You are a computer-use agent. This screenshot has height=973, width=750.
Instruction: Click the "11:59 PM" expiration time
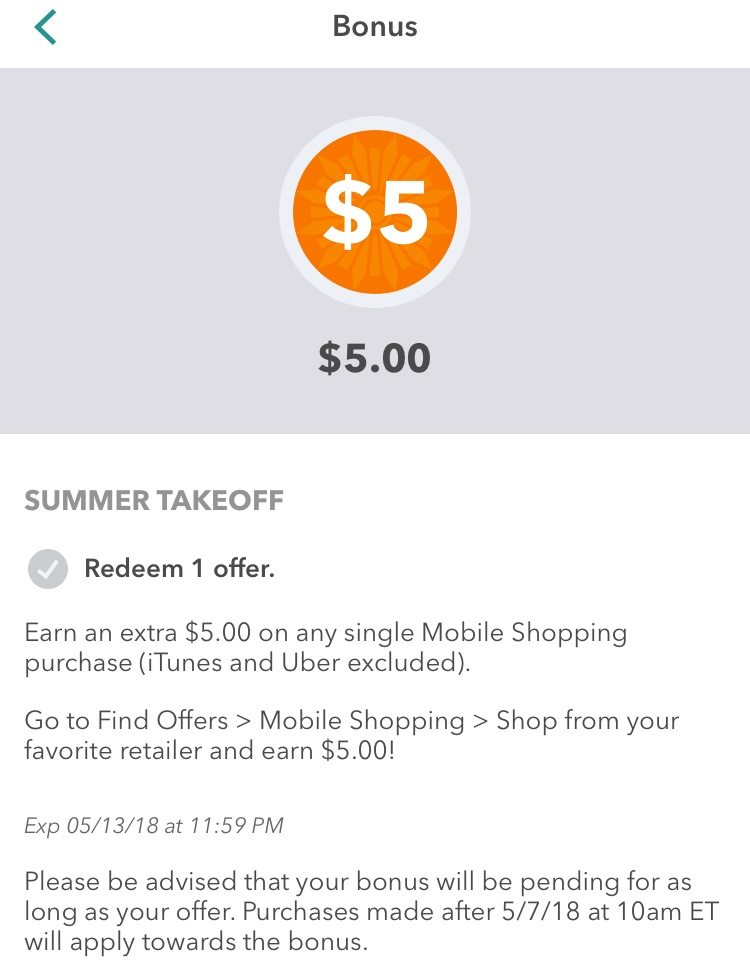241,826
